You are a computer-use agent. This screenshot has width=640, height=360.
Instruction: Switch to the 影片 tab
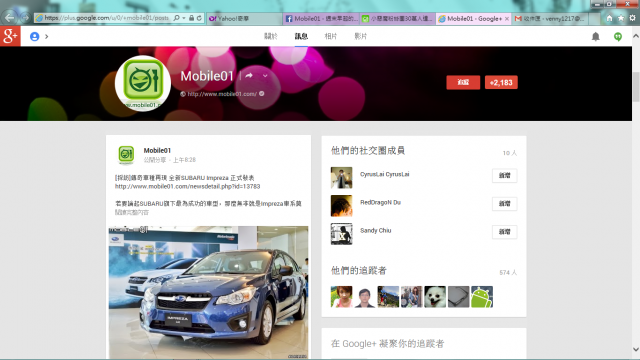click(x=360, y=36)
